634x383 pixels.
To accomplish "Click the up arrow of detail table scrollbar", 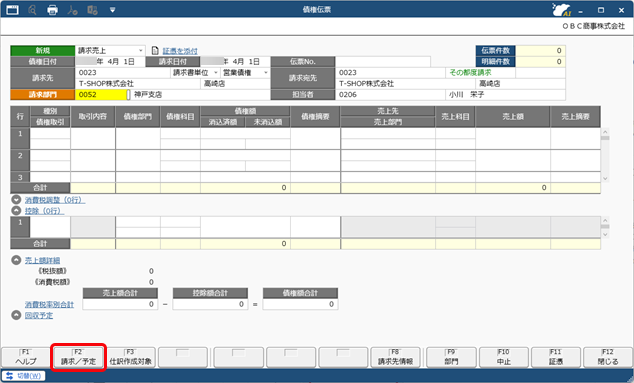I will [605, 132].
